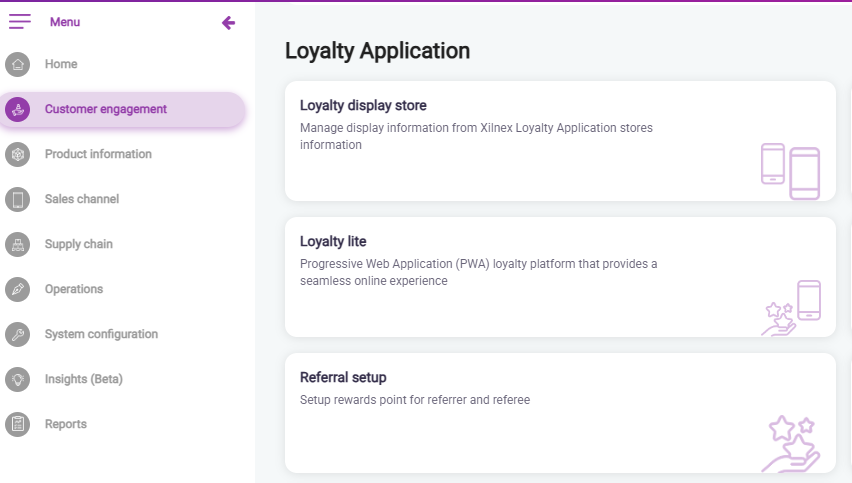852x483 pixels.
Task: Click the Customer engagement sidebar icon
Action: click(17, 110)
